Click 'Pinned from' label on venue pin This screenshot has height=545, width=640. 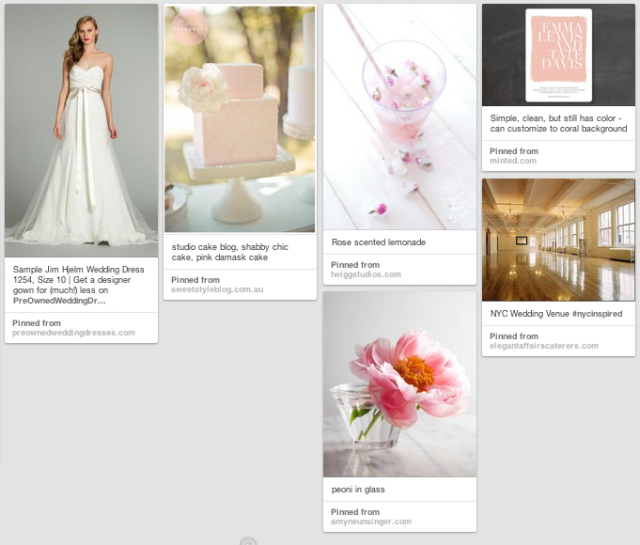pos(514,336)
